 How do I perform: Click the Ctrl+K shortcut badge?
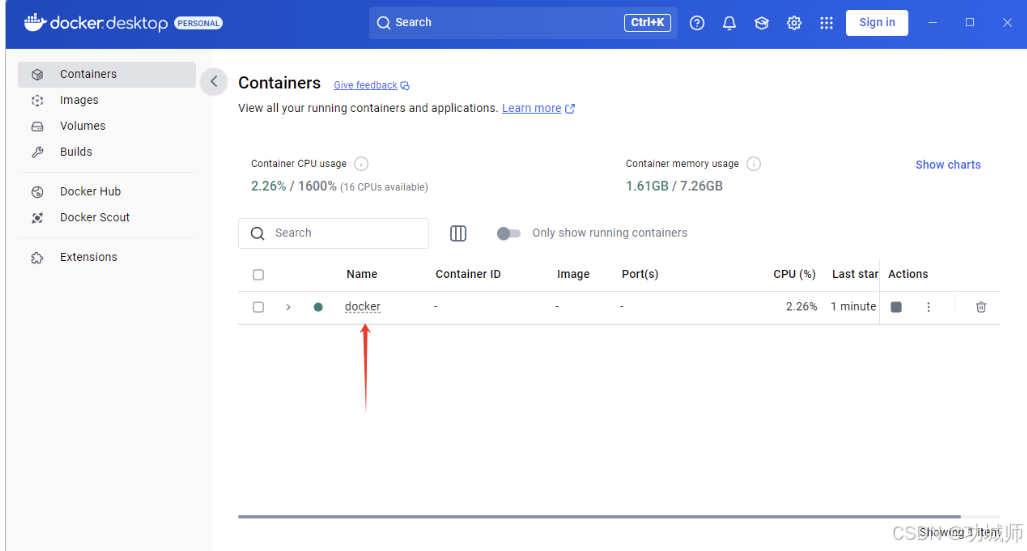pyautogui.click(x=647, y=23)
